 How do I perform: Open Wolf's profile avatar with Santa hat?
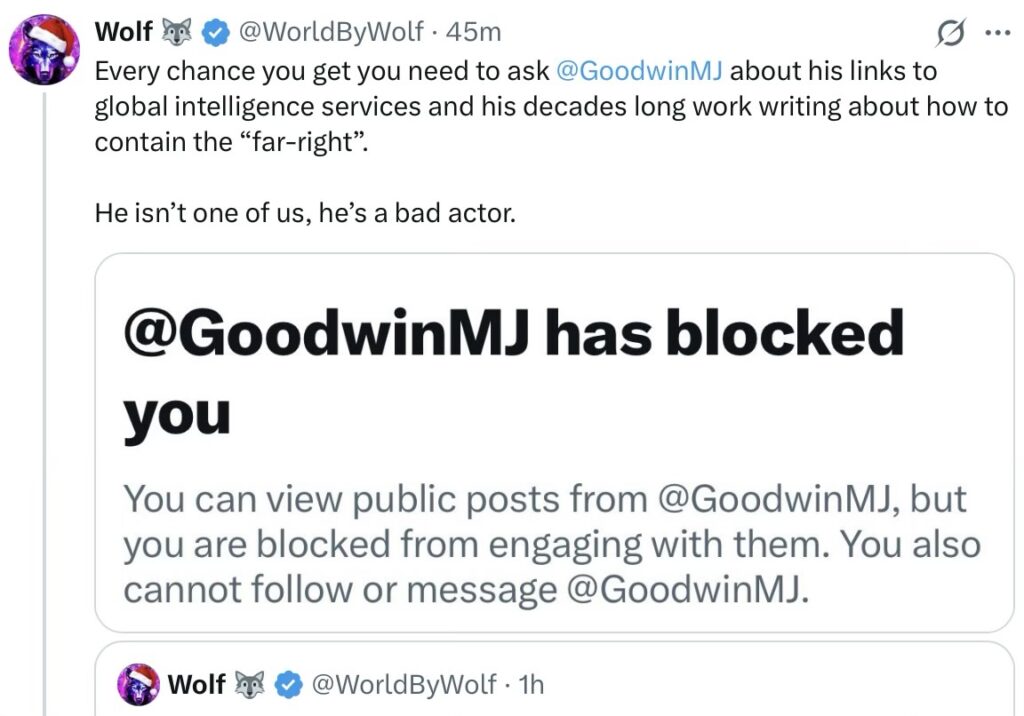(x=45, y=50)
